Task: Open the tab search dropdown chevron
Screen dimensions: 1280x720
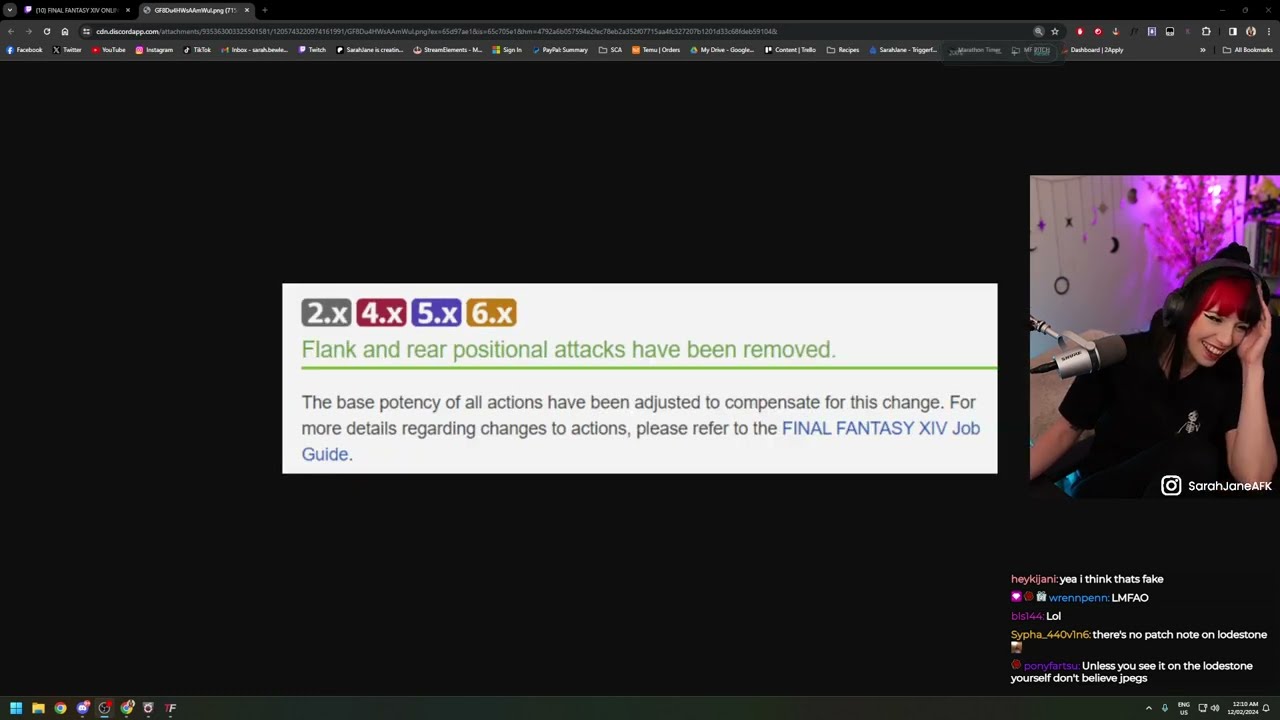Action: click(10, 10)
